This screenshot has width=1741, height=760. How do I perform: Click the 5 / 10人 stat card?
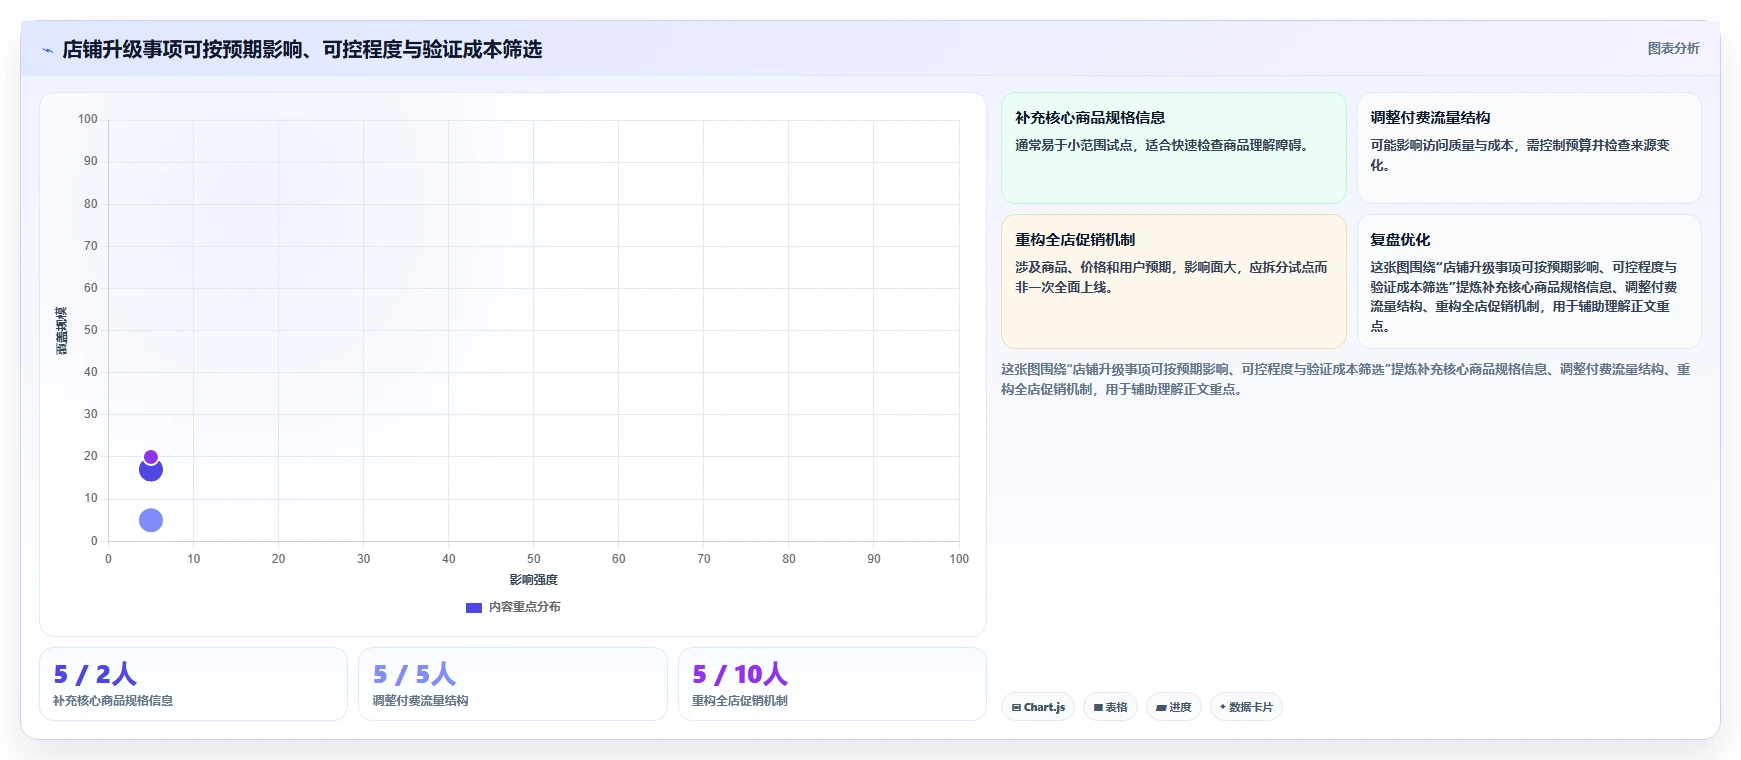832,684
